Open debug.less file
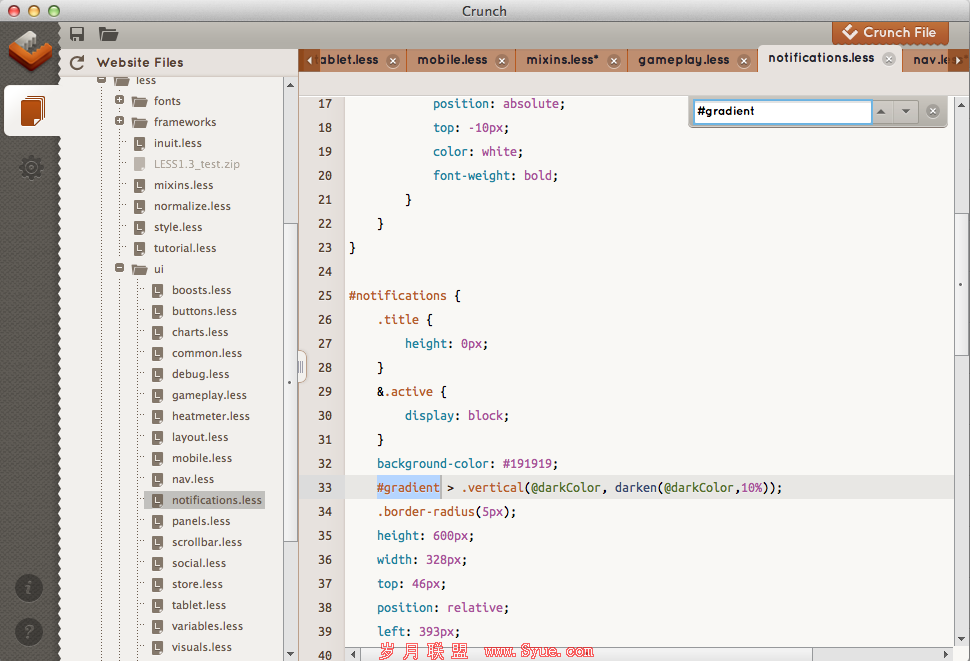The width and height of the screenshot is (970, 661). (200, 375)
